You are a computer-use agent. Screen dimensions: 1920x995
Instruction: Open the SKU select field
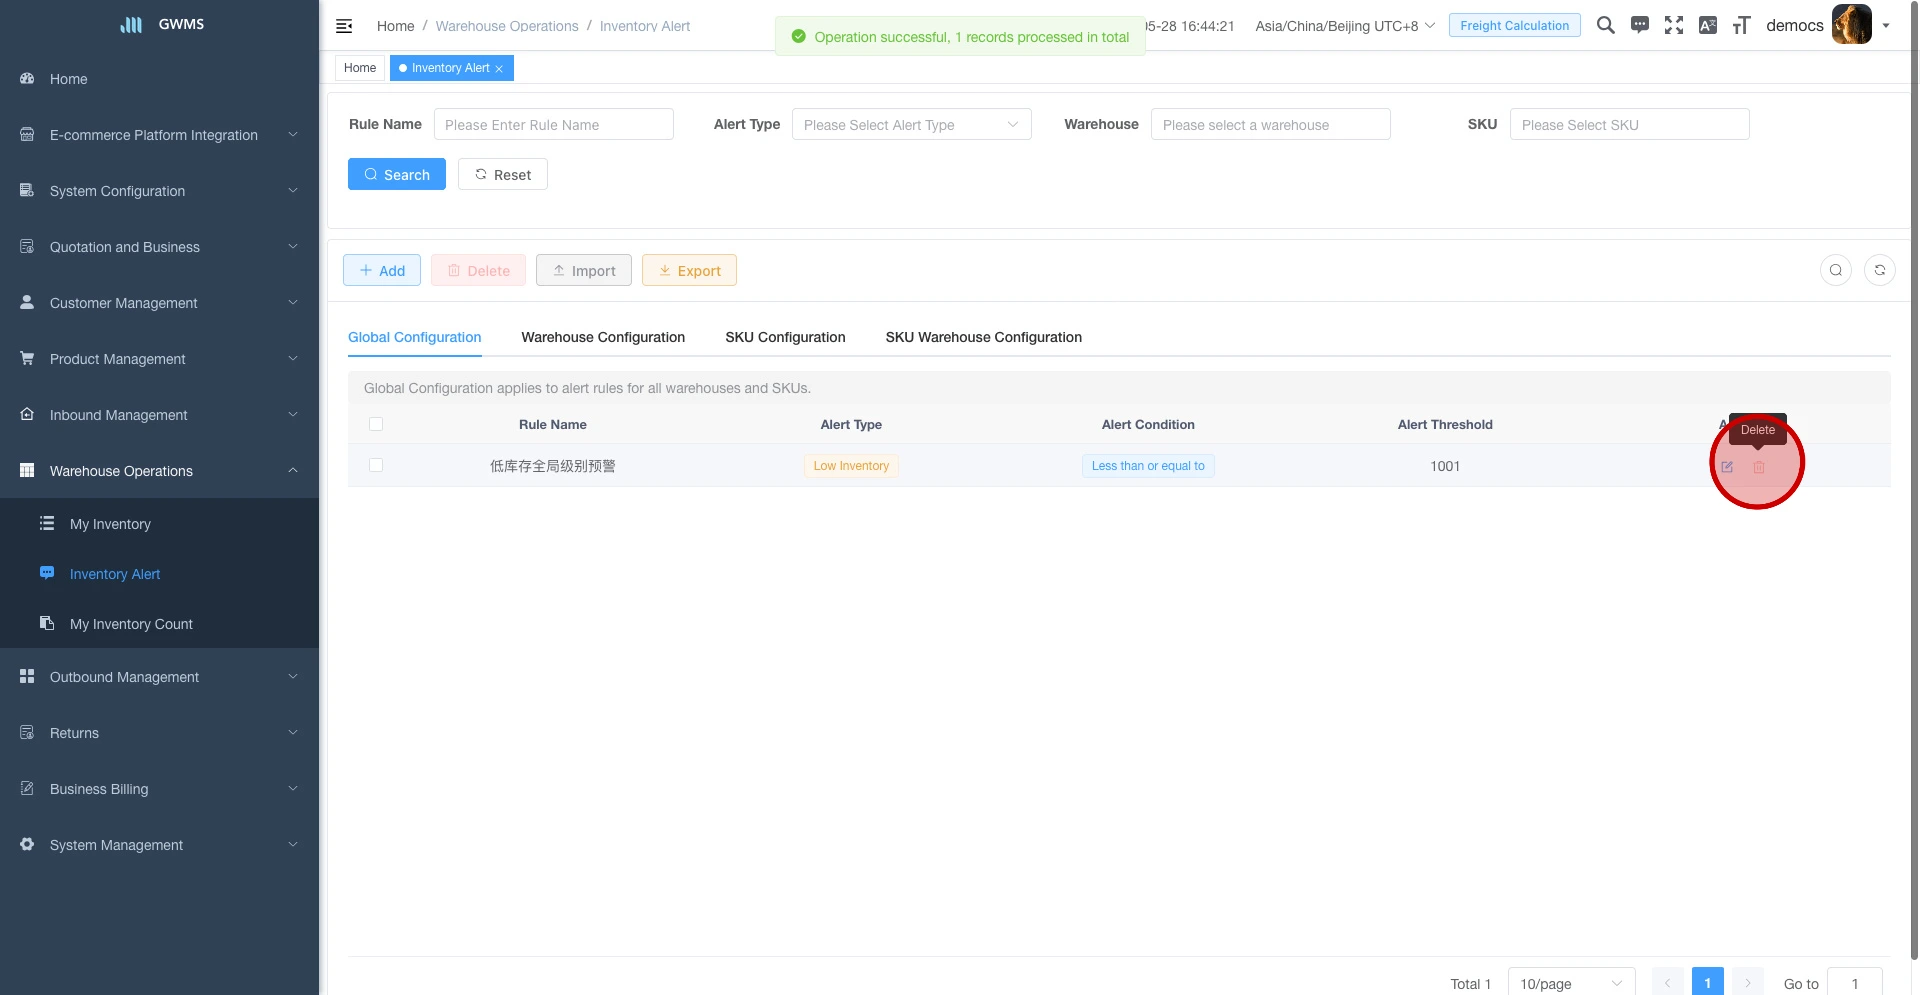click(x=1629, y=124)
